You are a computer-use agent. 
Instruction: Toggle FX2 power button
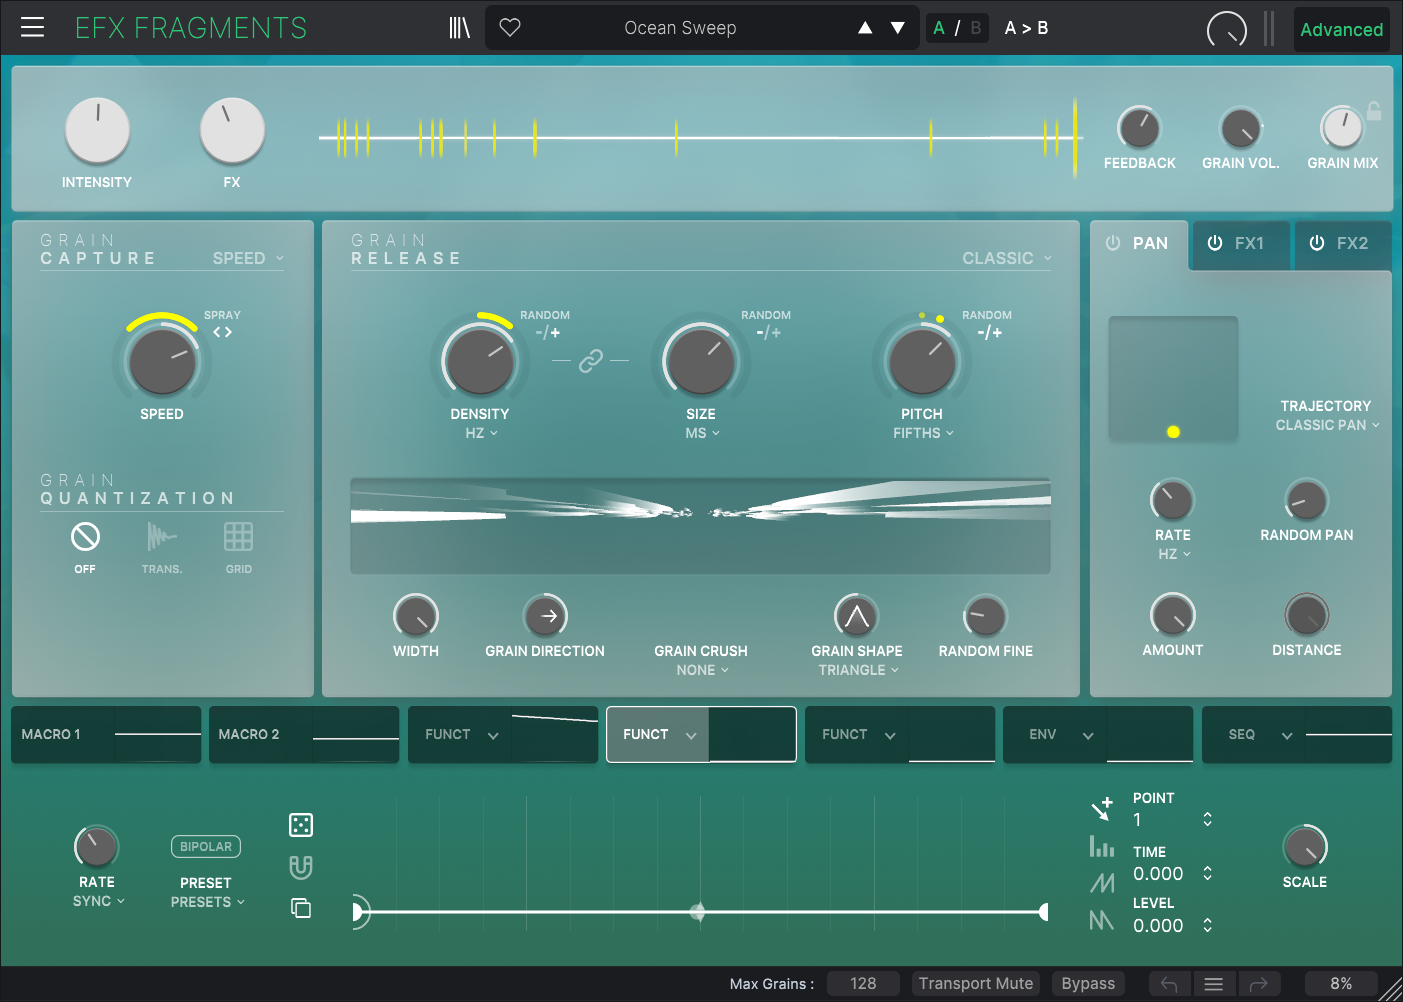coord(1317,243)
